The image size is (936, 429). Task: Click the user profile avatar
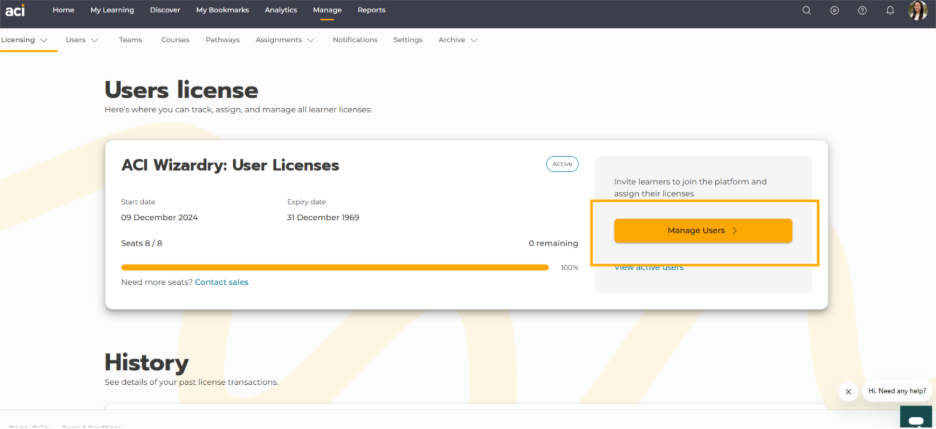coord(918,10)
